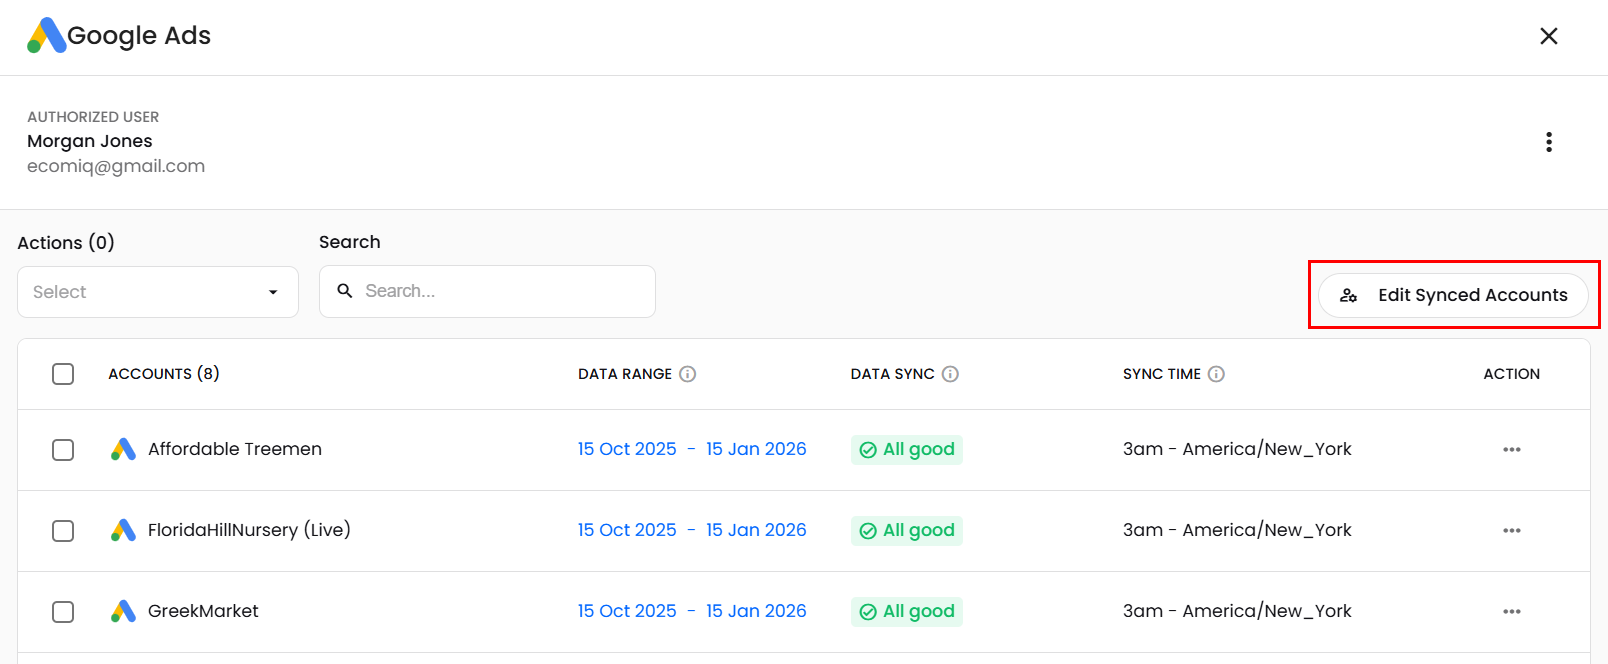
Task: Click the Data Sync info icon
Action: click(x=950, y=374)
